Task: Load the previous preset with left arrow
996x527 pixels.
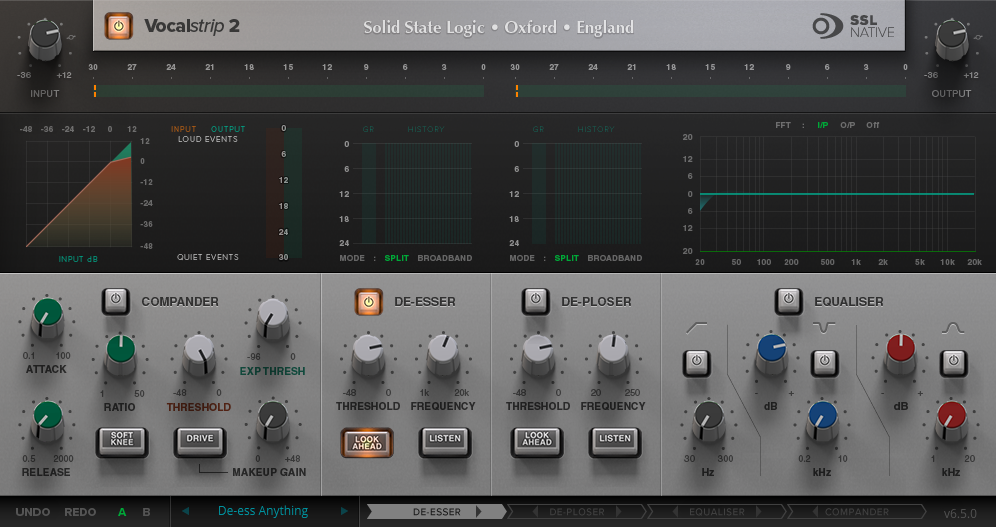Action: [185, 511]
